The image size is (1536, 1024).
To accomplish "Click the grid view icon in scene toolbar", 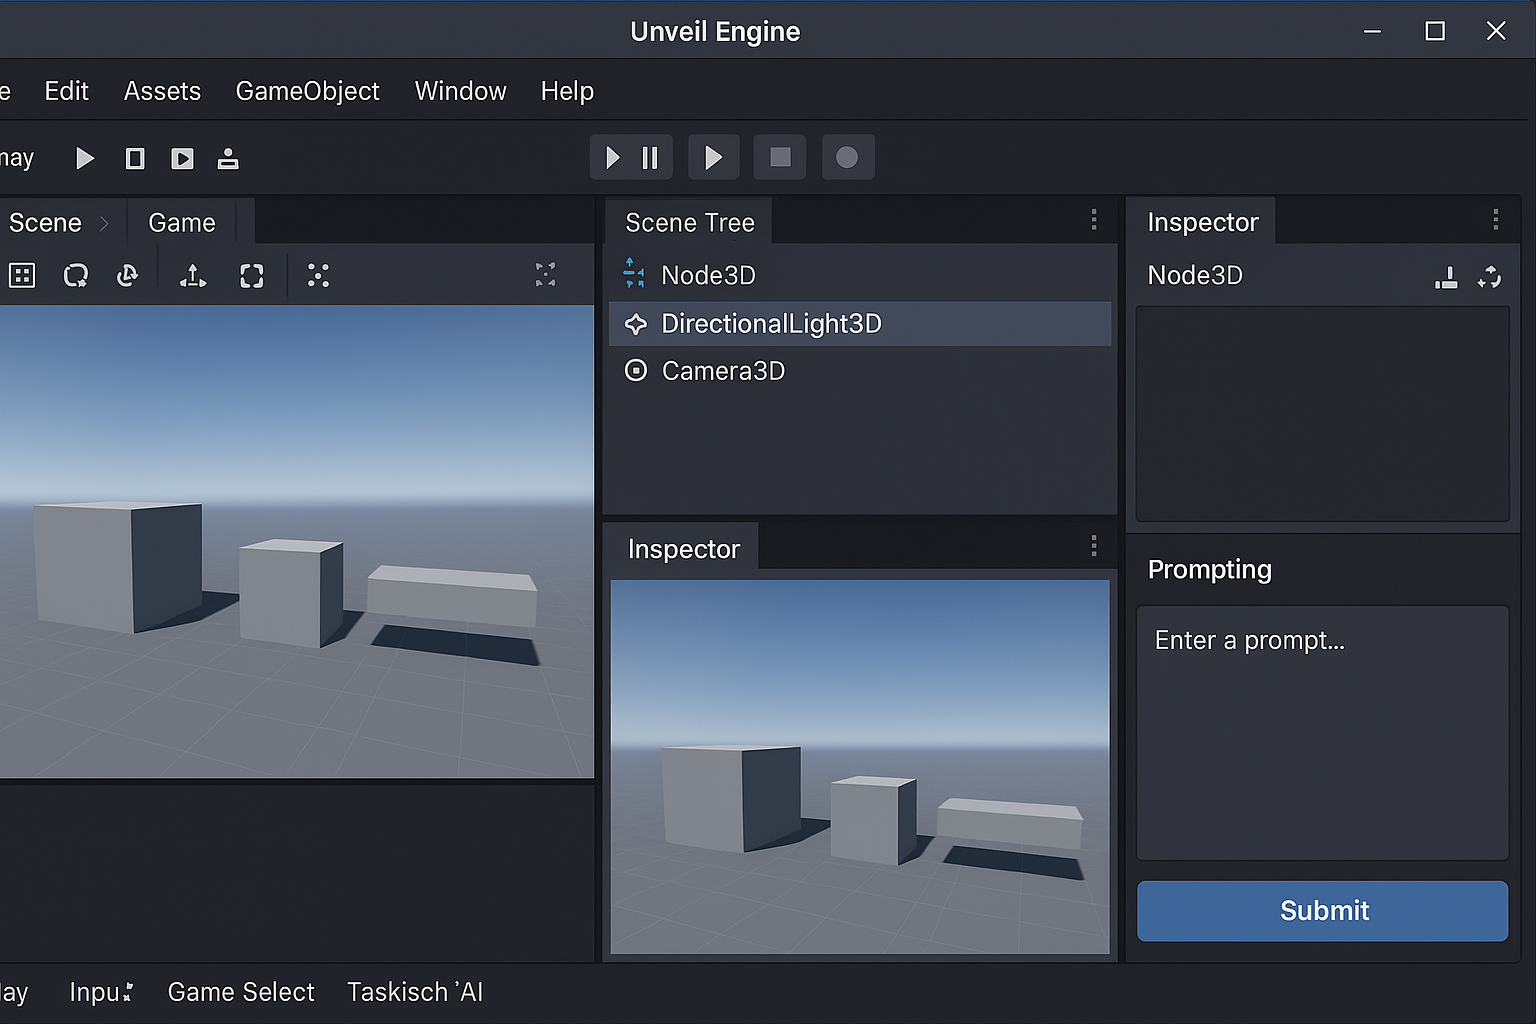I will (22, 276).
